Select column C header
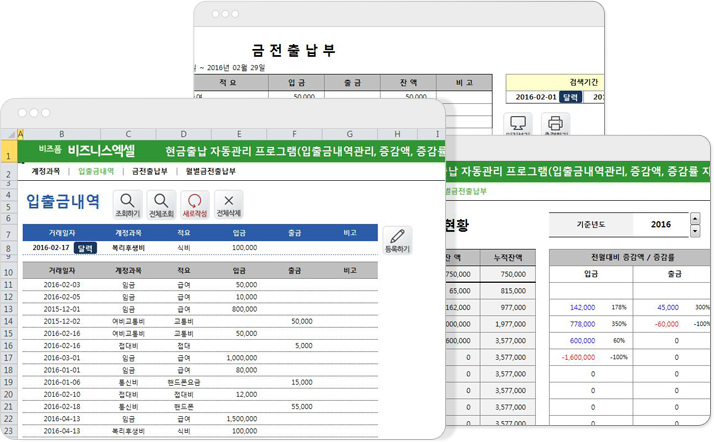The width and height of the screenshot is (714, 442). [128, 134]
